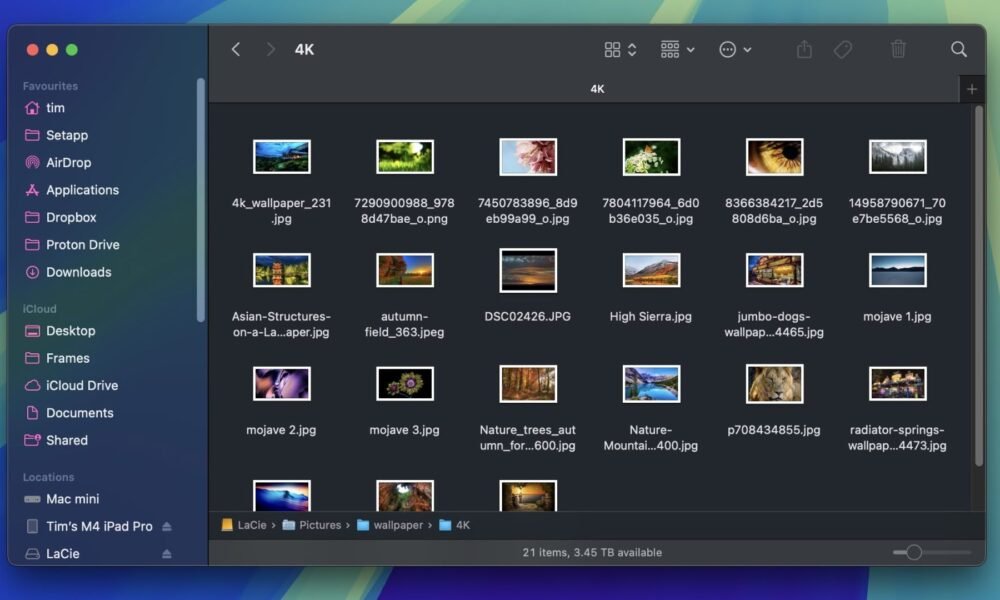Screen dimensions: 1000x600
Task: Open the ellipsis action menu
Action: [x=735, y=49]
